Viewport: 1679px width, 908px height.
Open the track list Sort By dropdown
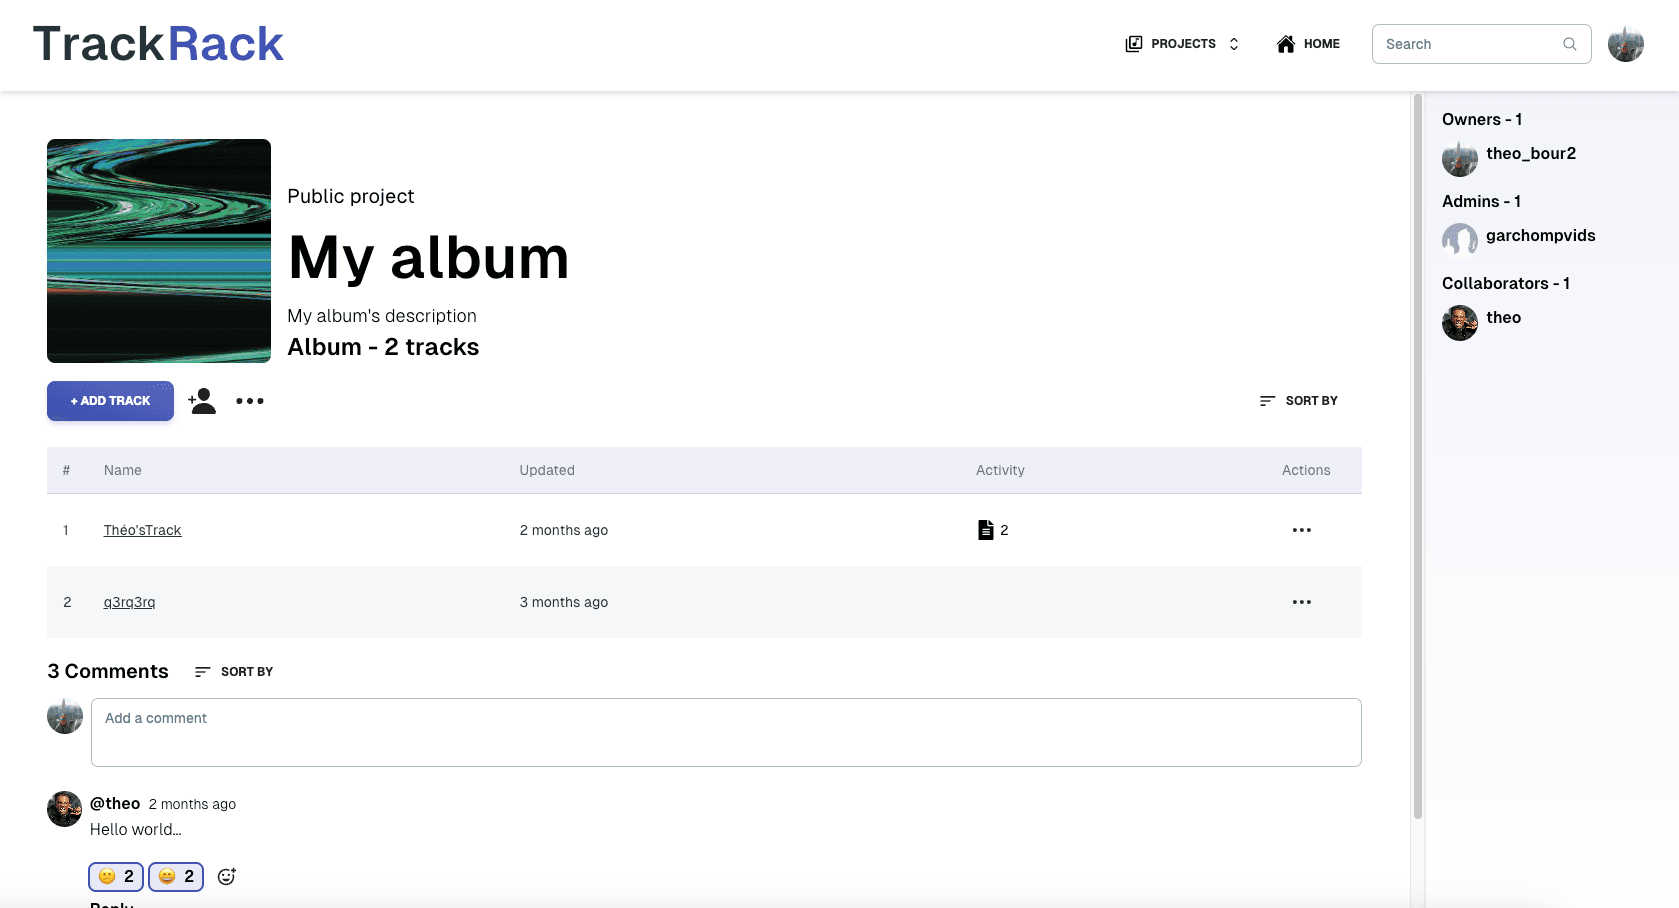[x=1298, y=401]
